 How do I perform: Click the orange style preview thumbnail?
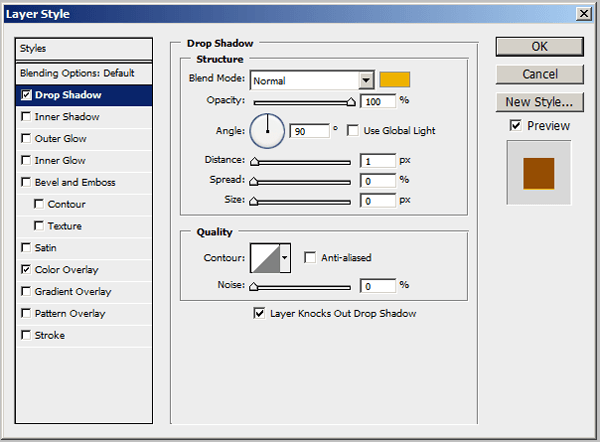pyautogui.click(x=539, y=173)
